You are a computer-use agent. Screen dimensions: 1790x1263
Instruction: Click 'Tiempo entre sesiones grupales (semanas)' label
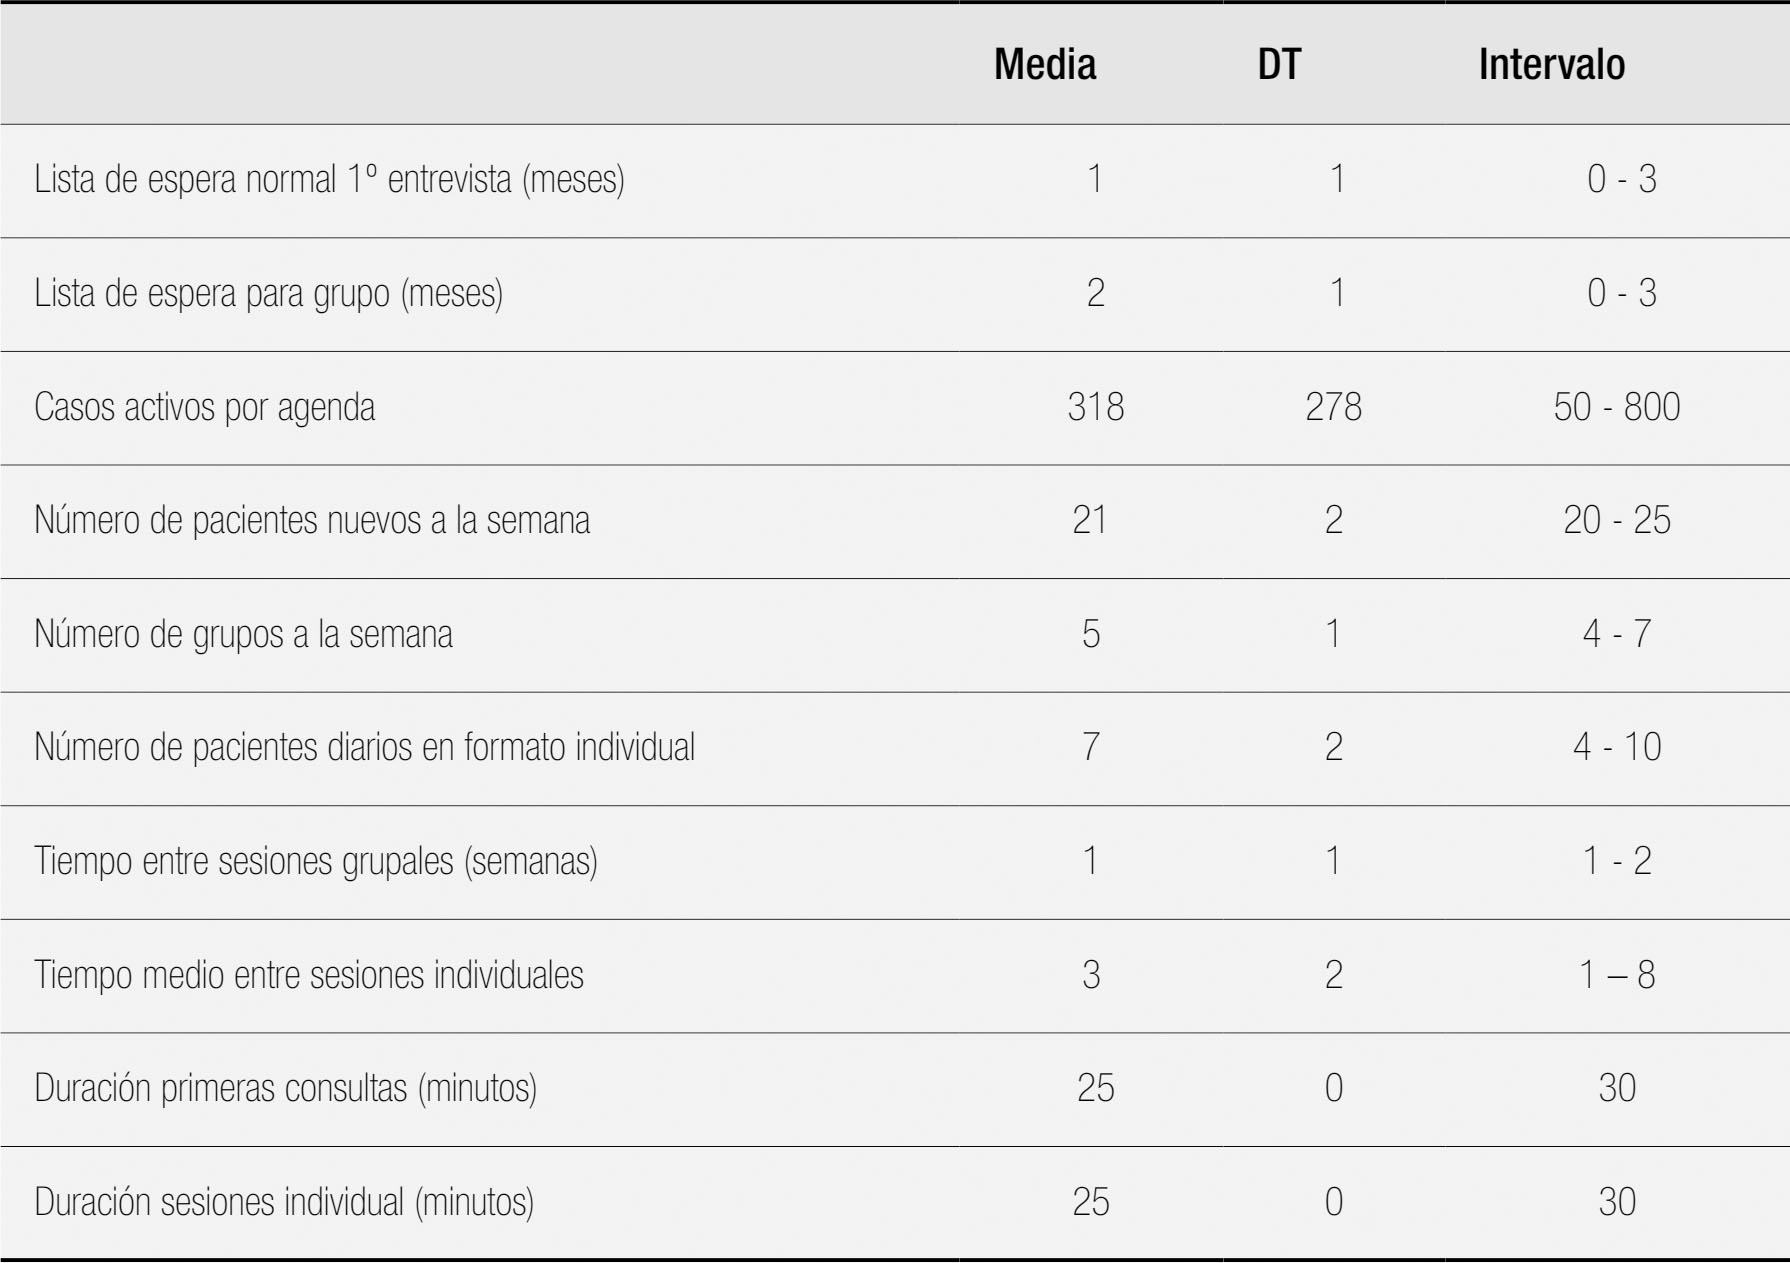[x=316, y=862]
